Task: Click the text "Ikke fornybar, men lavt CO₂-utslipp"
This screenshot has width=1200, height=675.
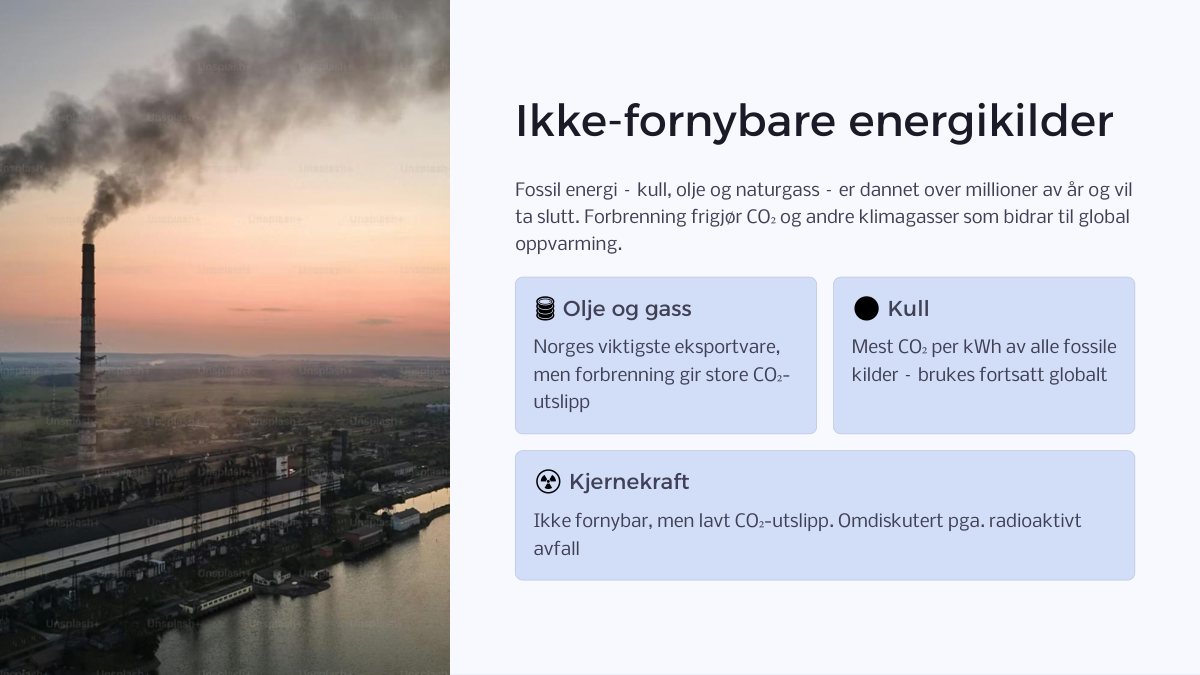Action: (x=682, y=521)
